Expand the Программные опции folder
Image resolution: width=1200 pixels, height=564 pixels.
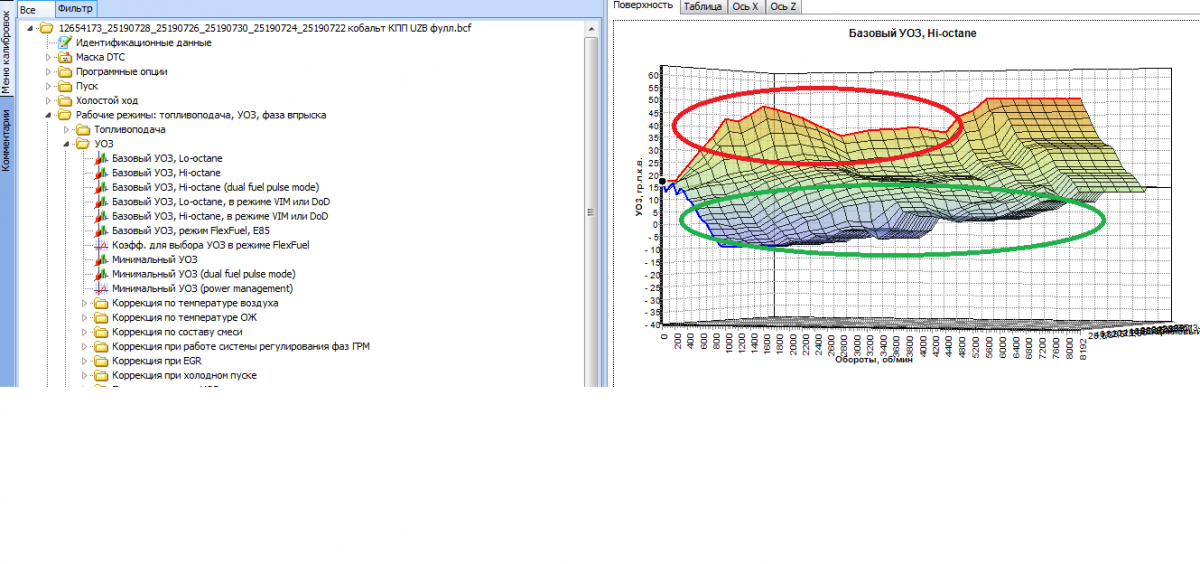49,72
